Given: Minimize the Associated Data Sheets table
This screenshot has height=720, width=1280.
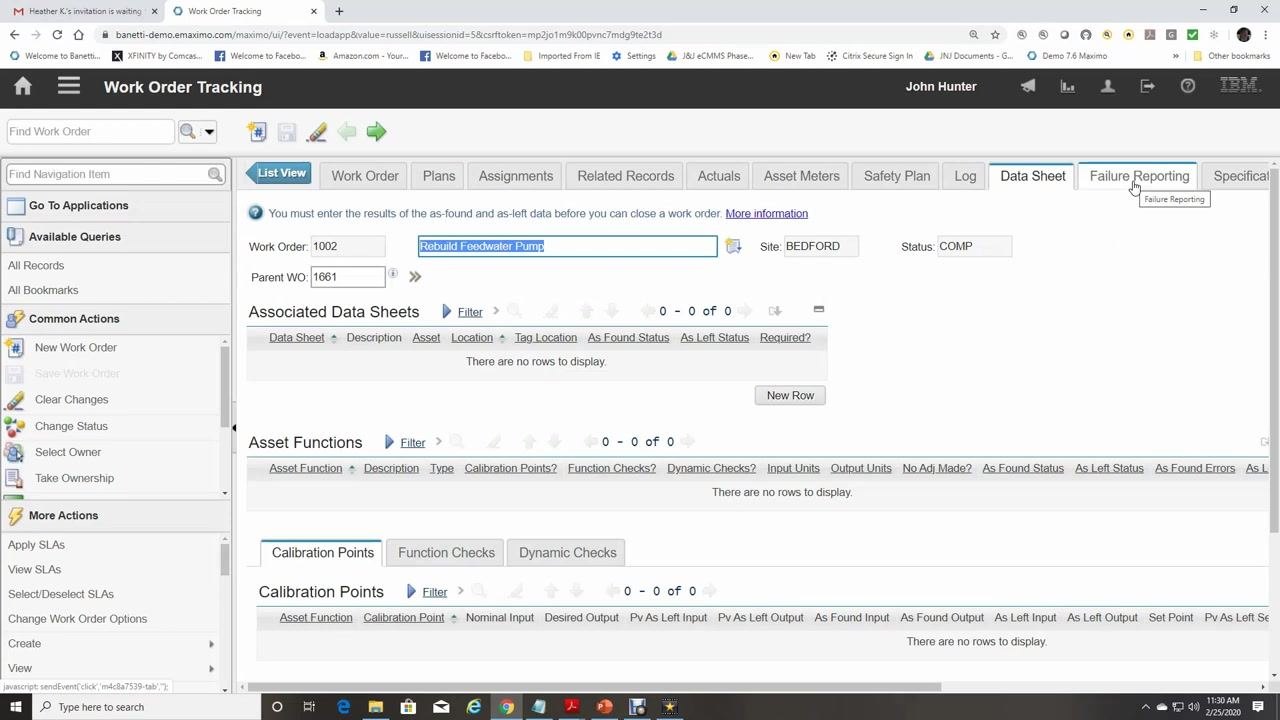Looking at the screenshot, I should [x=819, y=310].
